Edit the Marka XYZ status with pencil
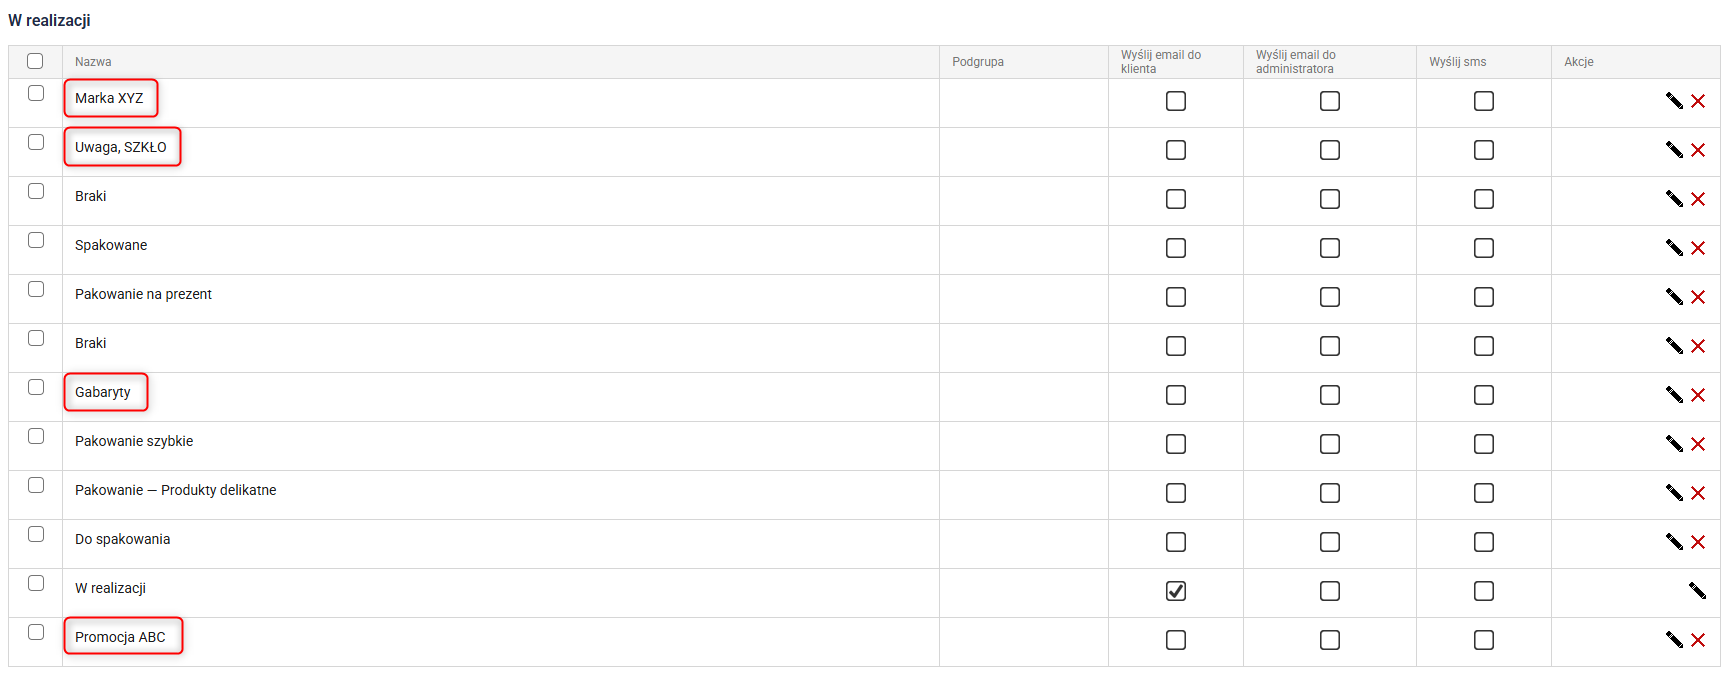This screenshot has width=1728, height=674. 1674,101
